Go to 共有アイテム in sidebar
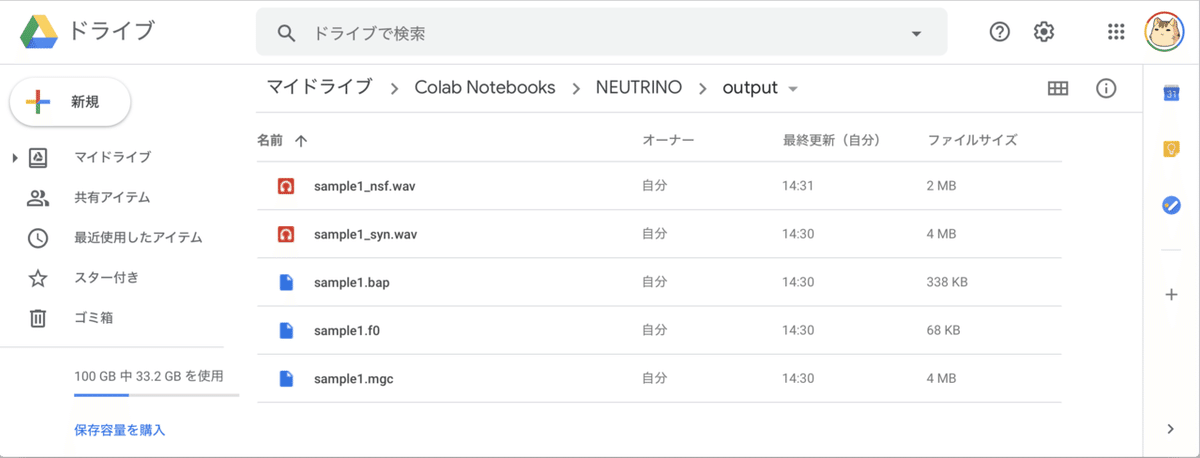This screenshot has height=458, width=1200. coord(112,197)
